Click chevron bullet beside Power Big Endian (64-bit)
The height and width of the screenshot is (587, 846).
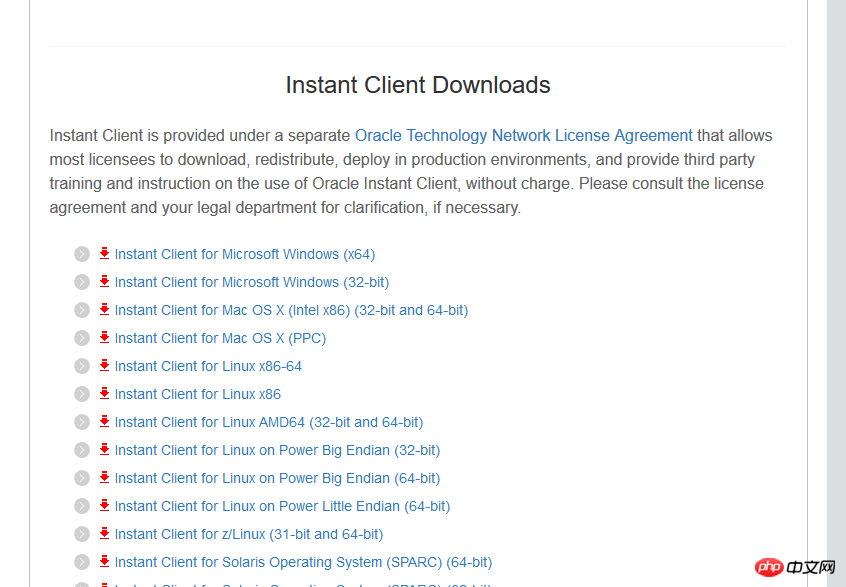point(82,479)
